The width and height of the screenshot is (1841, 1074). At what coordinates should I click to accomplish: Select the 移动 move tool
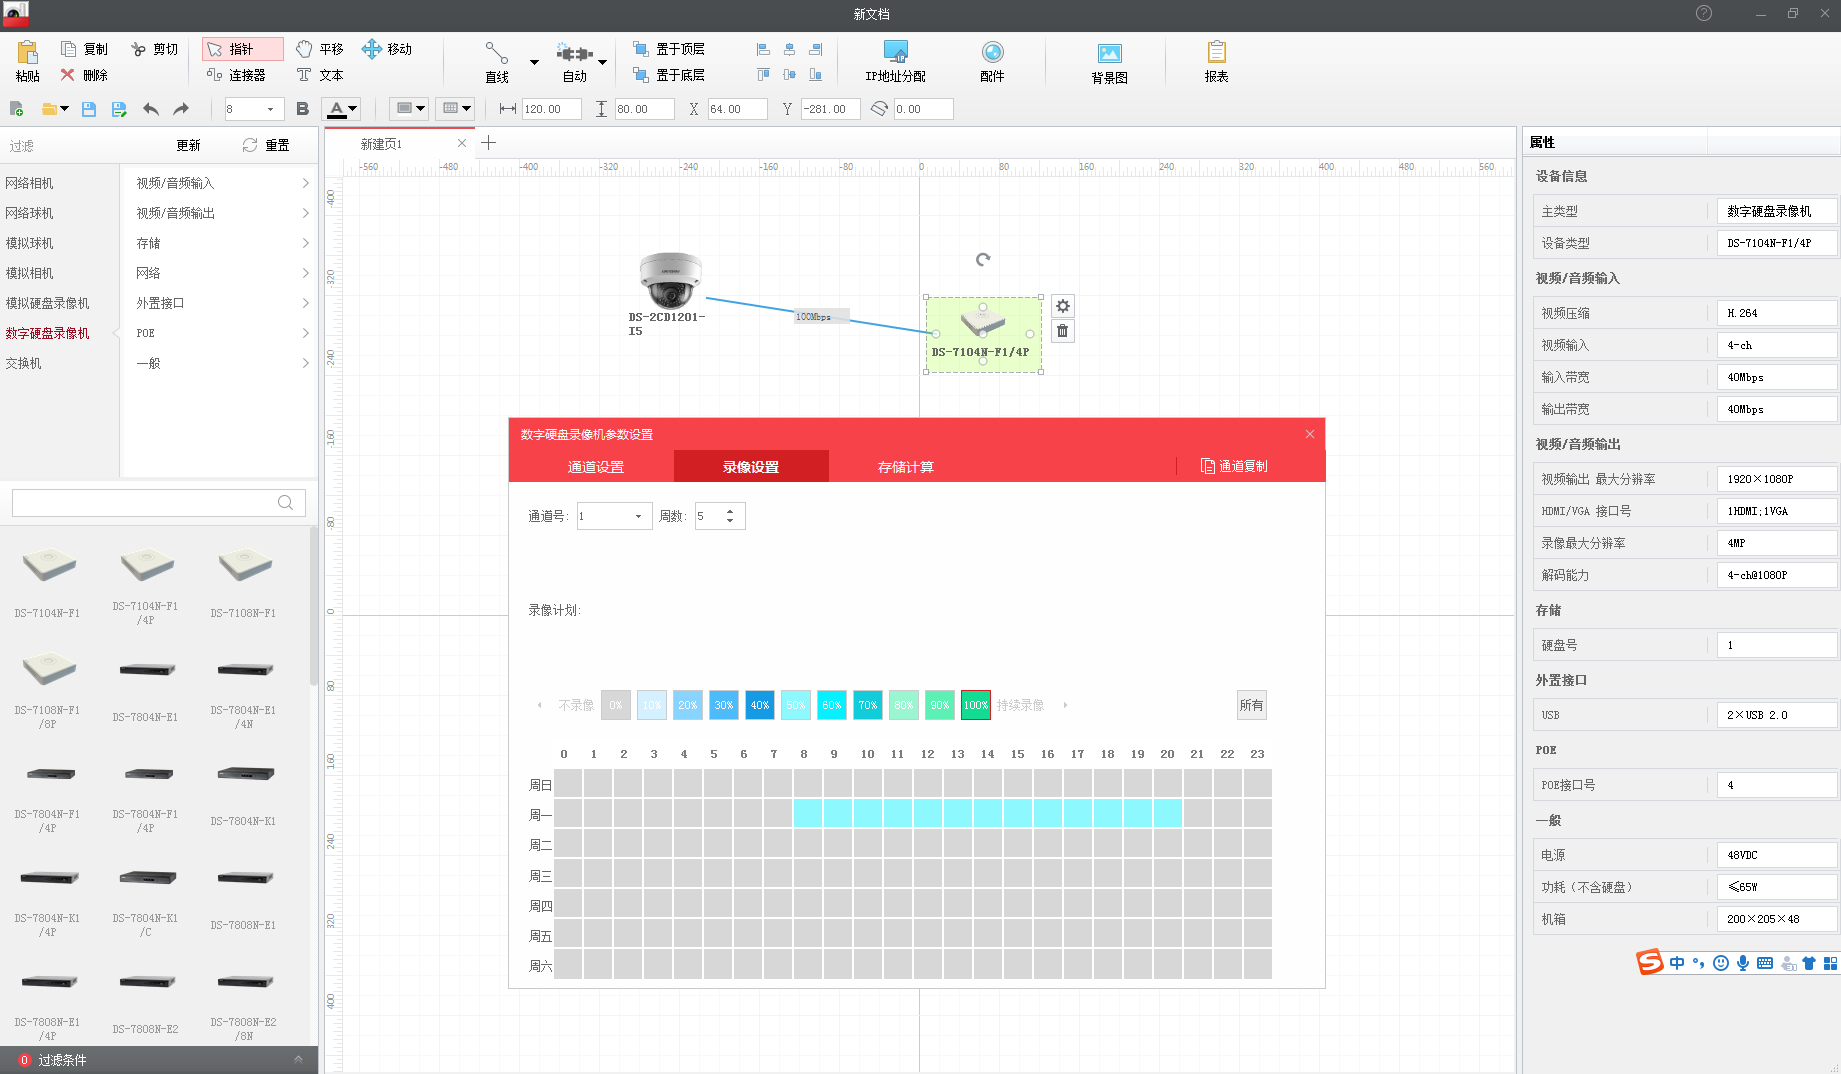click(386, 49)
